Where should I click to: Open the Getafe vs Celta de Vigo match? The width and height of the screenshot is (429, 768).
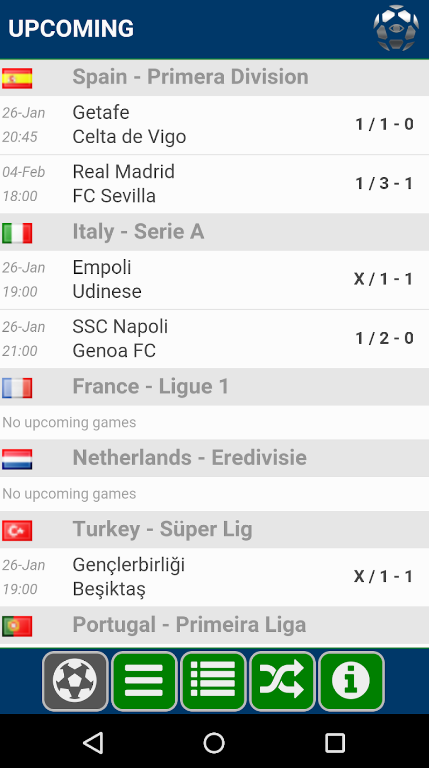[214, 125]
